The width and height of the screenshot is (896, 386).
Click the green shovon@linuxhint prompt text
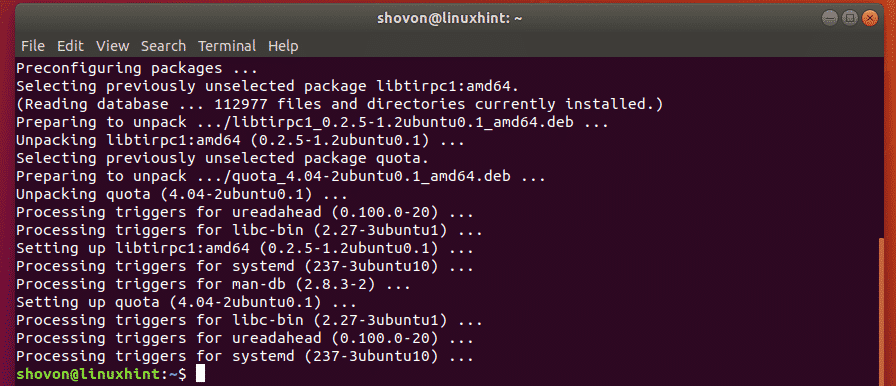[90, 375]
